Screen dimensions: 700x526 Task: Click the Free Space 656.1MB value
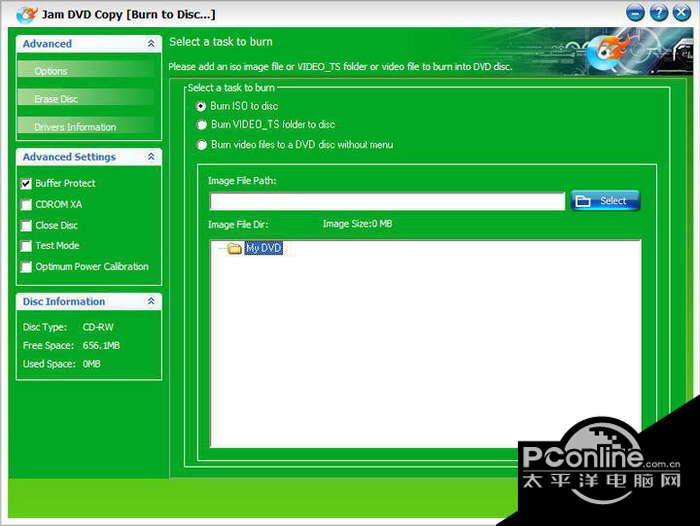[101, 346]
